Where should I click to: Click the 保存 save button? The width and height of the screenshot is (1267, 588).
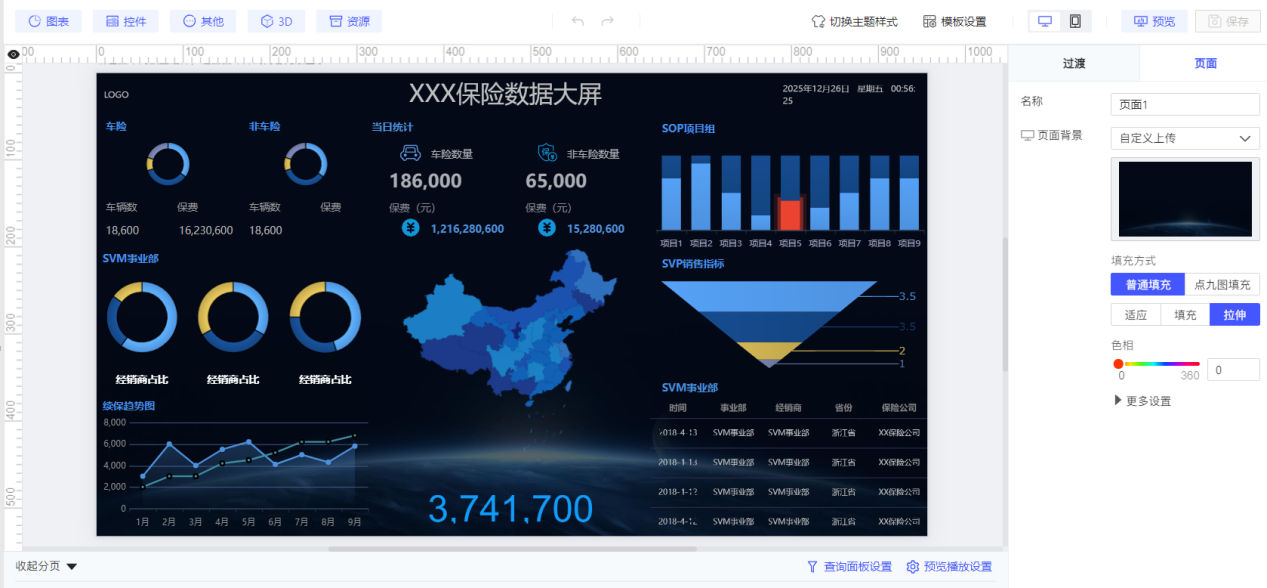point(1227,21)
